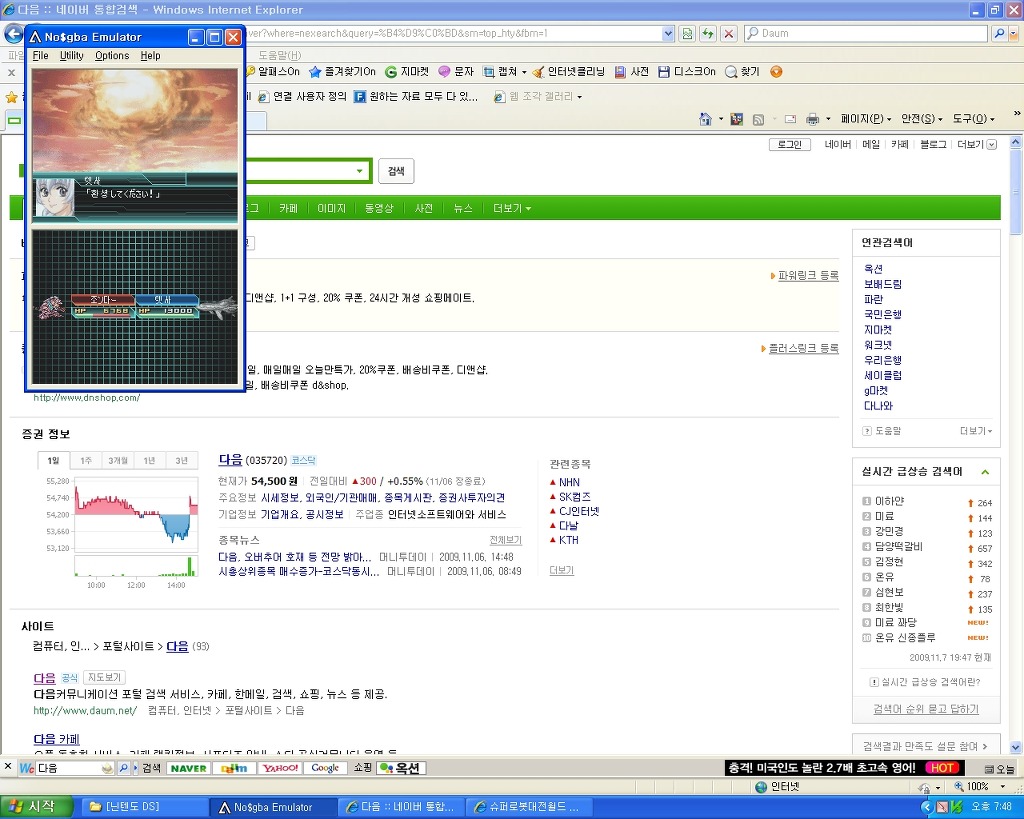Click the Google button in bottom search toolbar
The image size is (1024, 819).
tap(325, 768)
